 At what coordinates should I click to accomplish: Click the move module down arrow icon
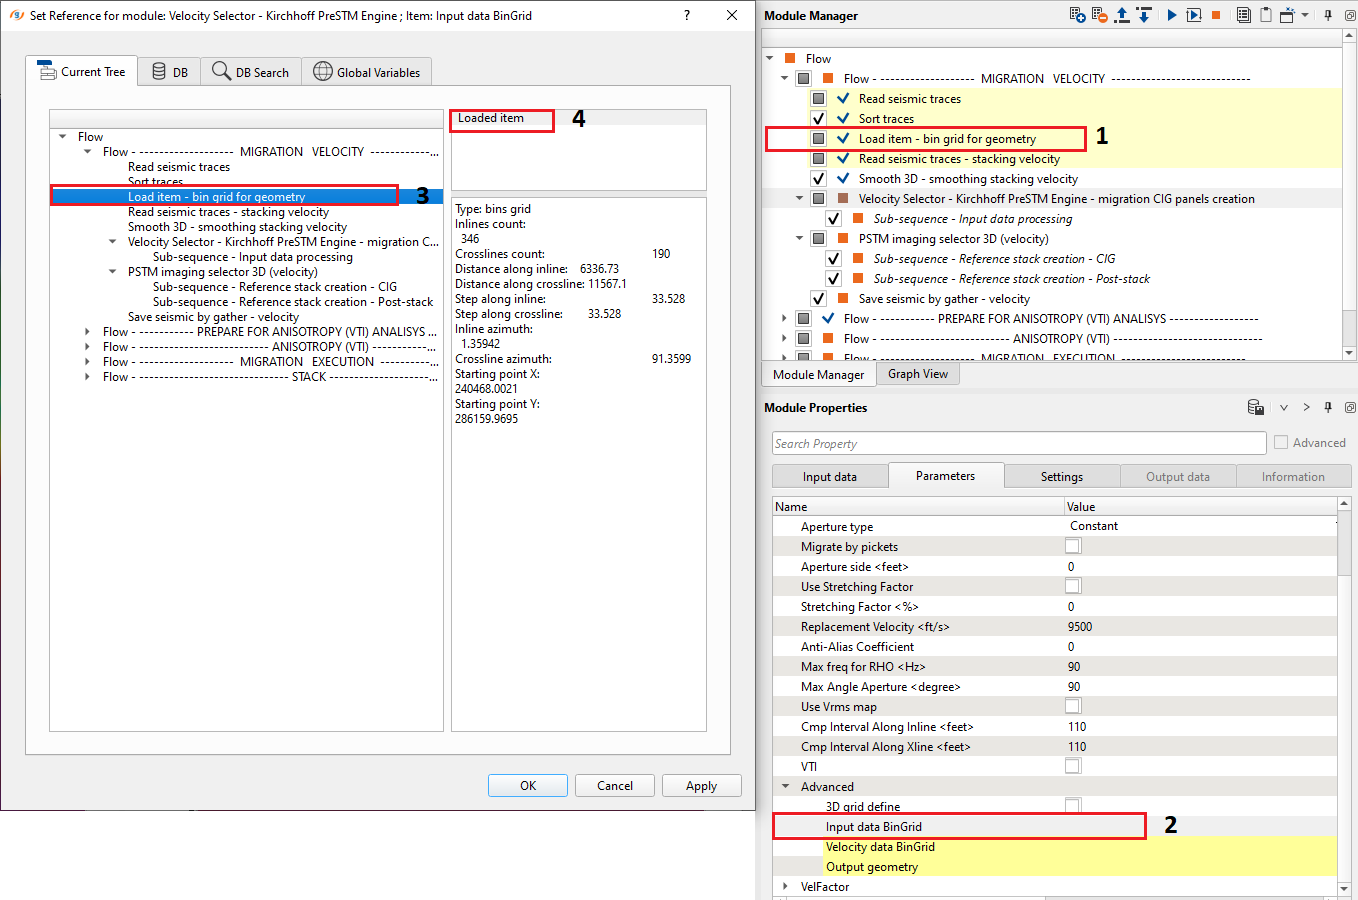click(x=1144, y=15)
